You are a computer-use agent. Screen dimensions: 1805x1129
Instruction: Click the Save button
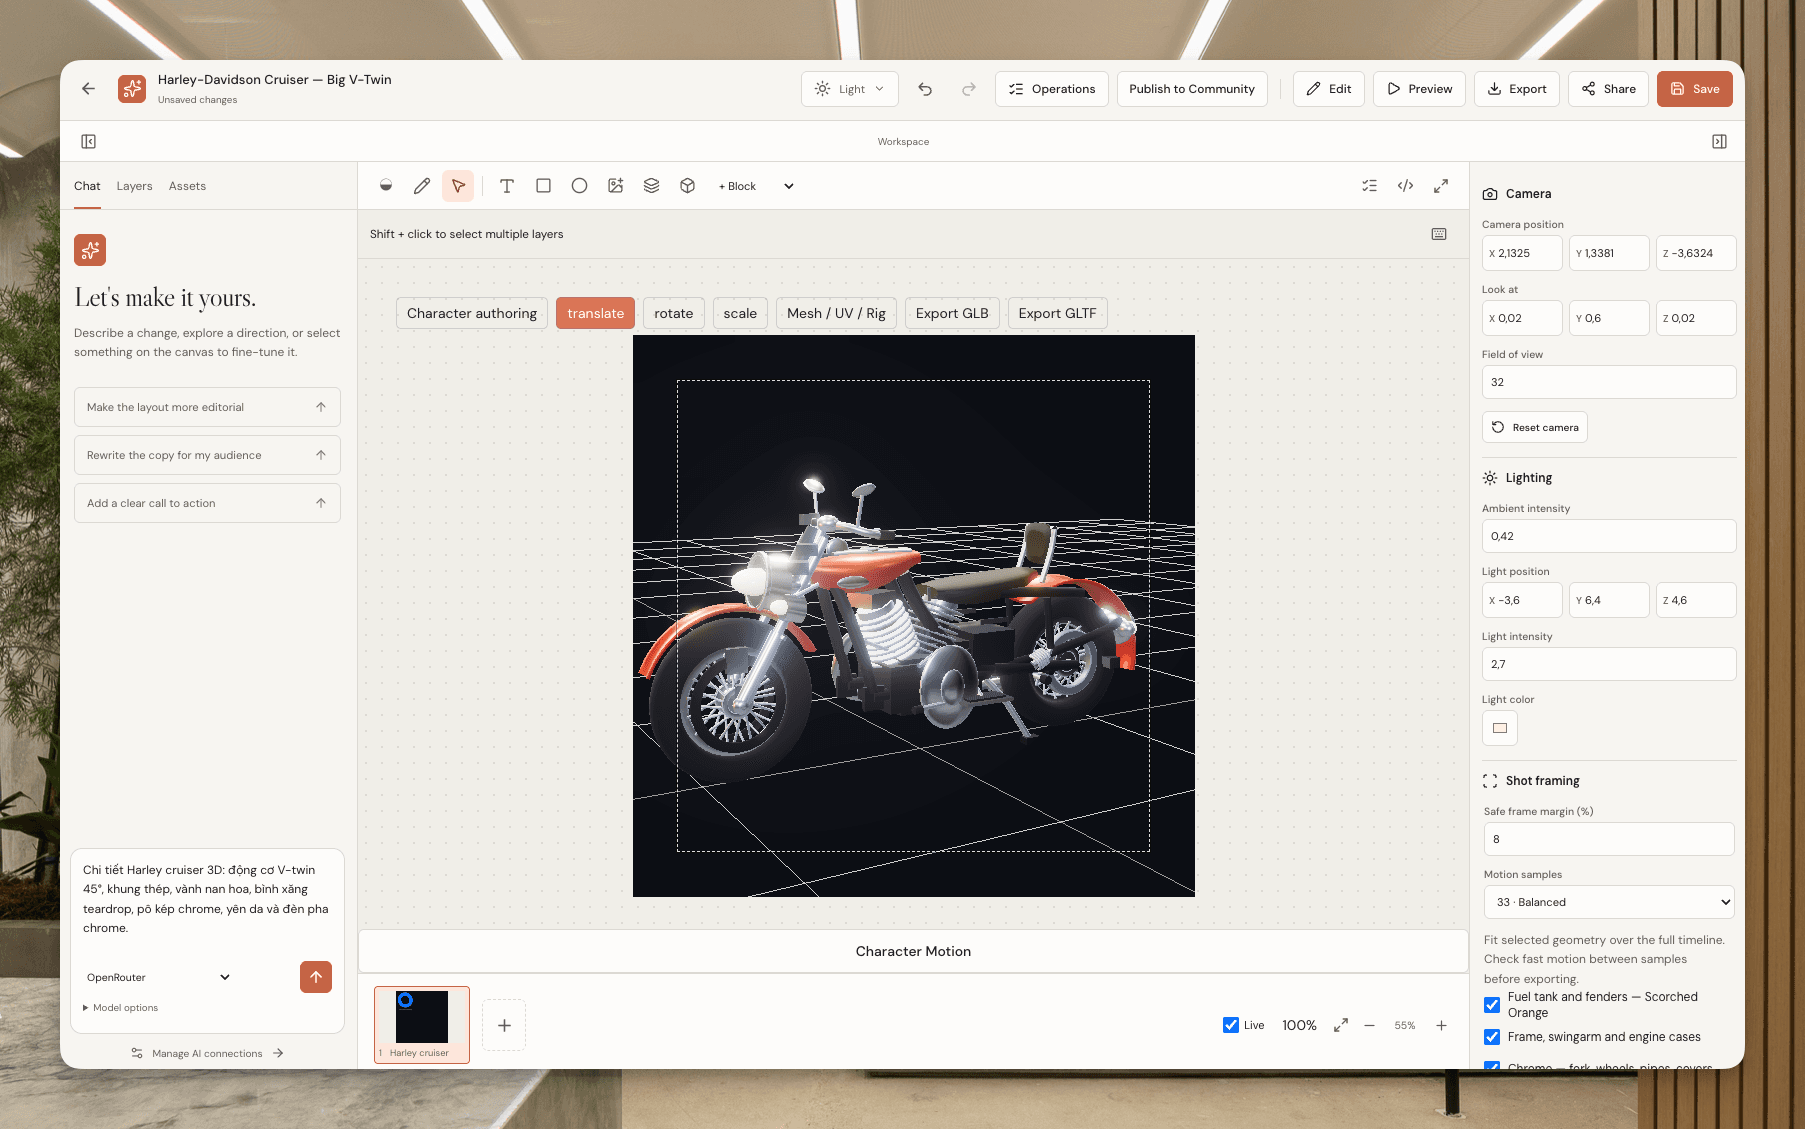point(1695,89)
